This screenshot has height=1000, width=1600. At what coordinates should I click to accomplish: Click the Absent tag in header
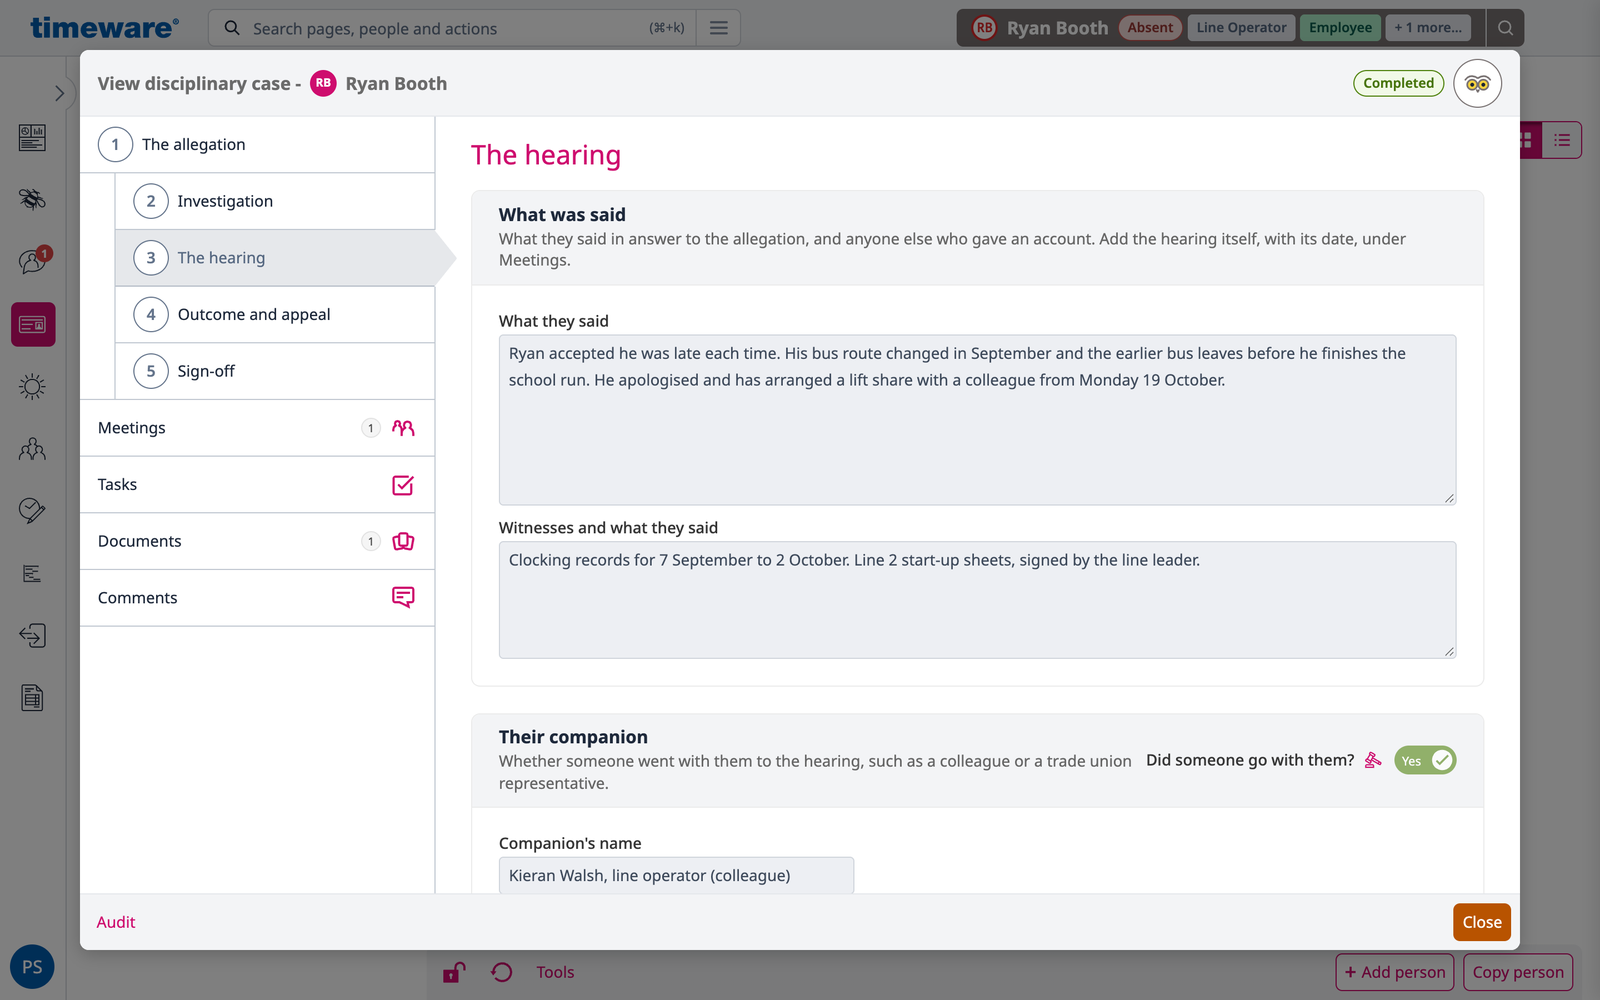(x=1150, y=28)
